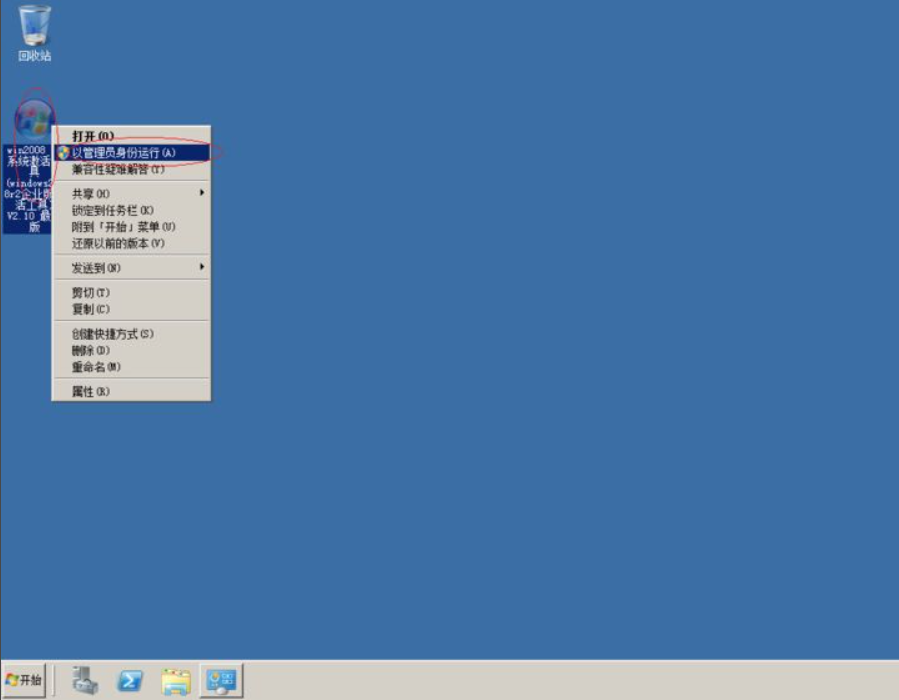Viewport: 899px width, 700px height.
Task: Click the Windows logo on the Start button
Action: (12, 681)
